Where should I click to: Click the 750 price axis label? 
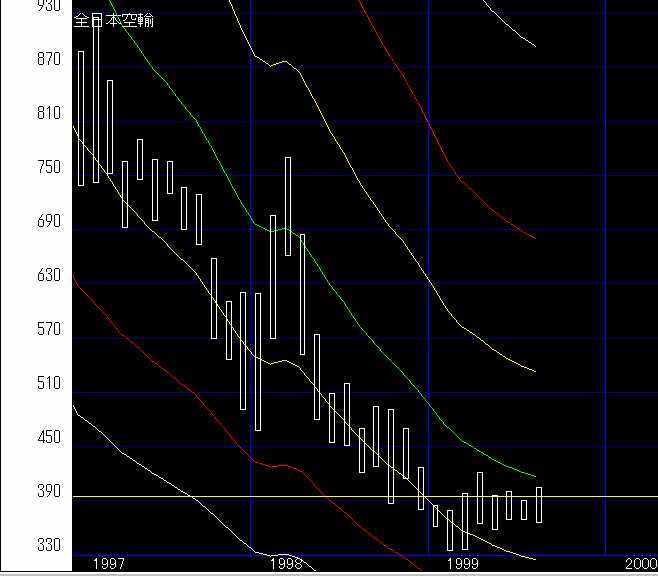[47, 168]
